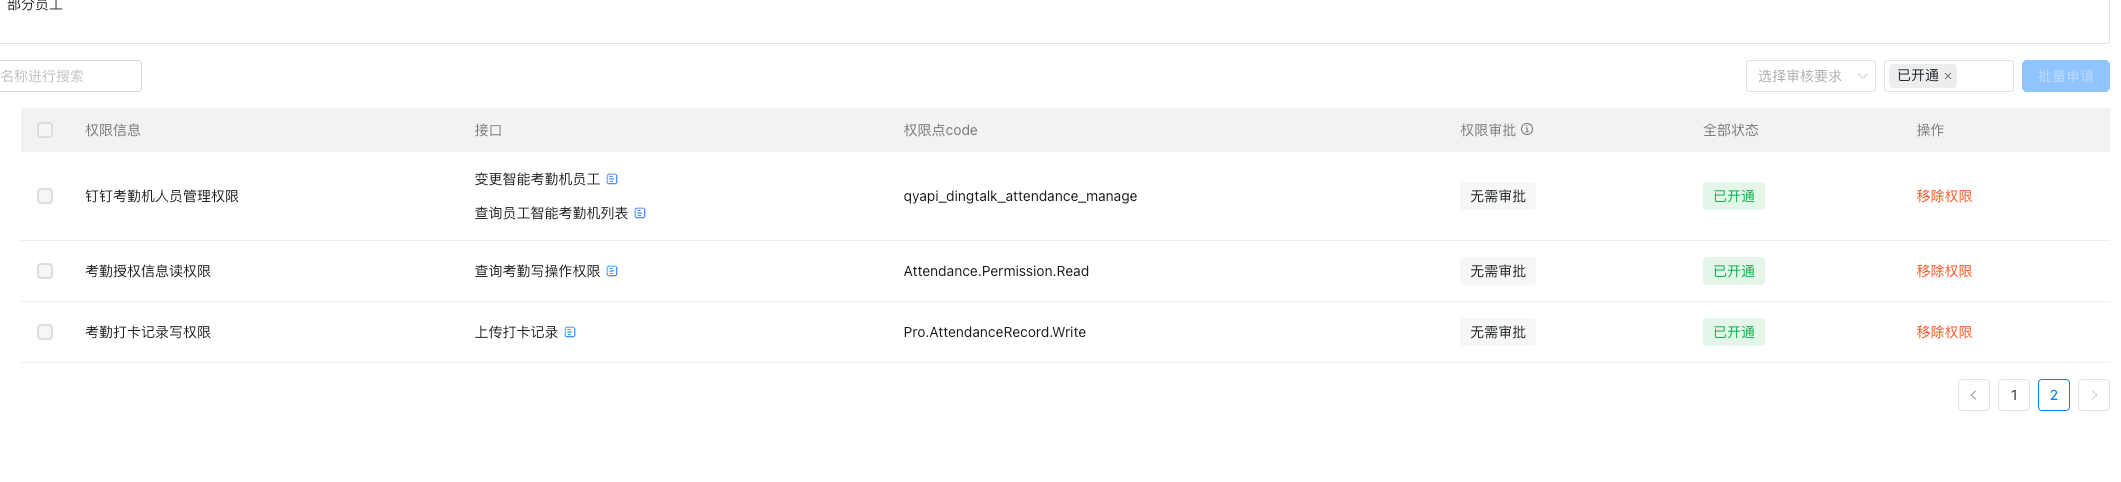Image resolution: width=2121 pixels, height=482 pixels.
Task: Open the 选择审核要求 dropdown
Action: pos(1811,76)
